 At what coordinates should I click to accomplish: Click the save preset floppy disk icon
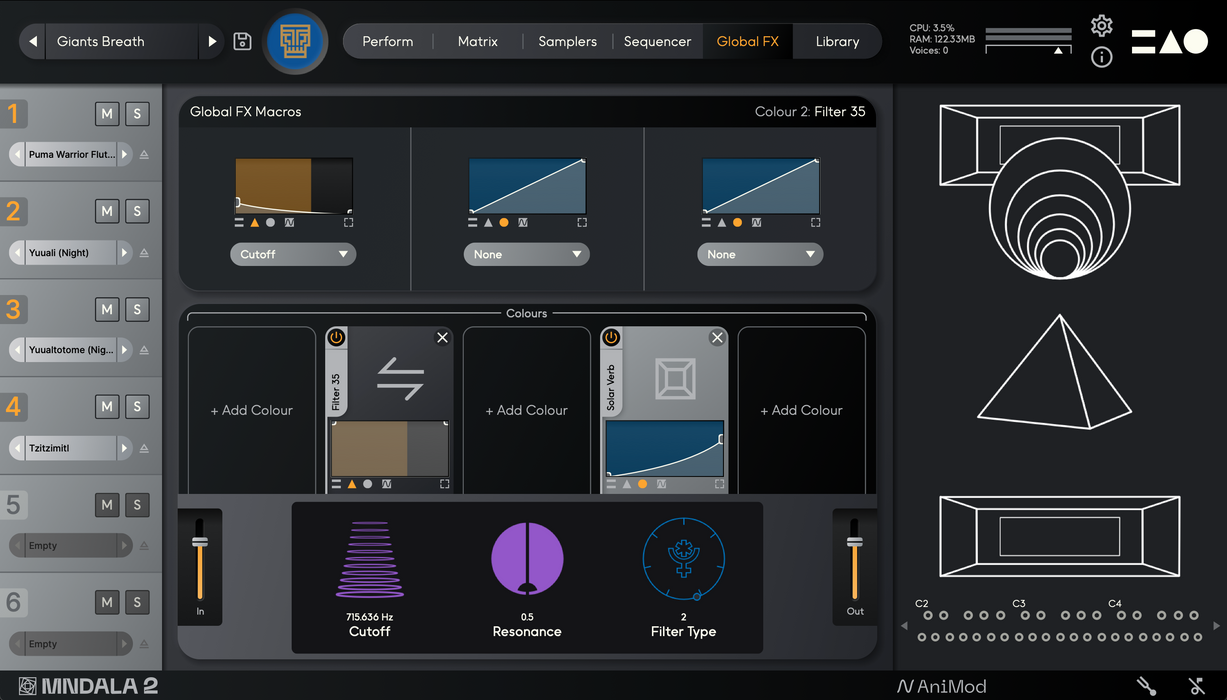[x=242, y=41]
